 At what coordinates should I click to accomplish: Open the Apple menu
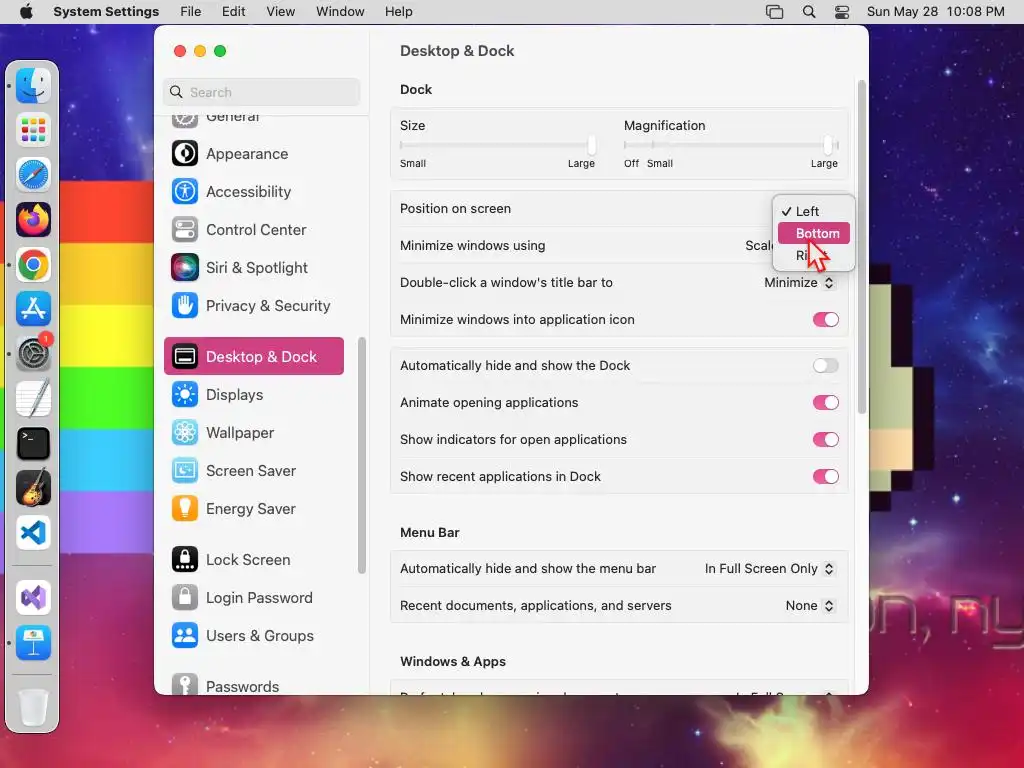tap(26, 12)
